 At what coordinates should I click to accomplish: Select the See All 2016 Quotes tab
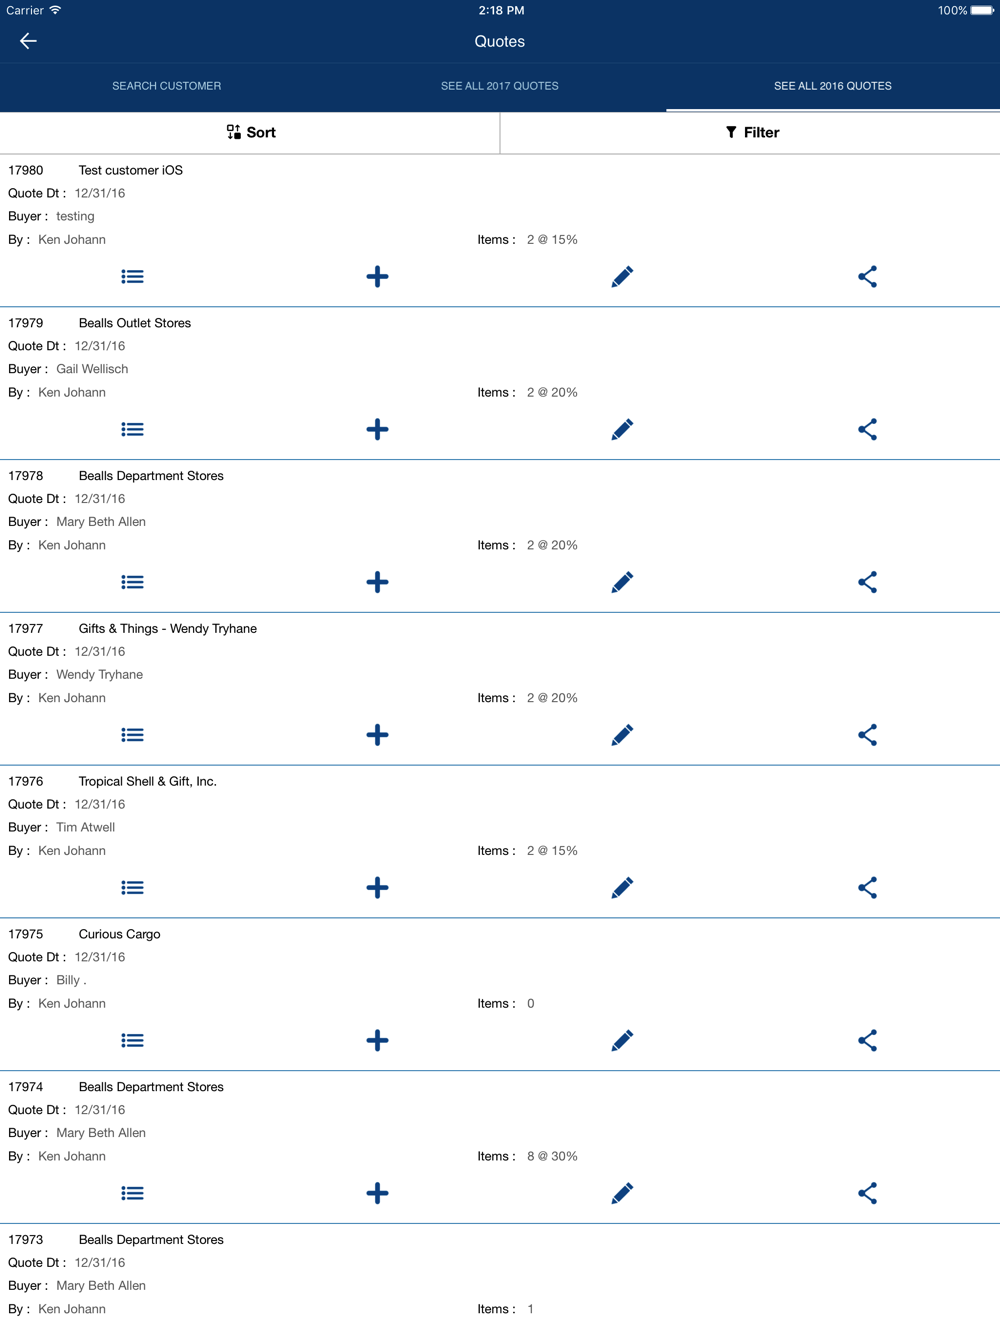pyautogui.click(x=833, y=86)
